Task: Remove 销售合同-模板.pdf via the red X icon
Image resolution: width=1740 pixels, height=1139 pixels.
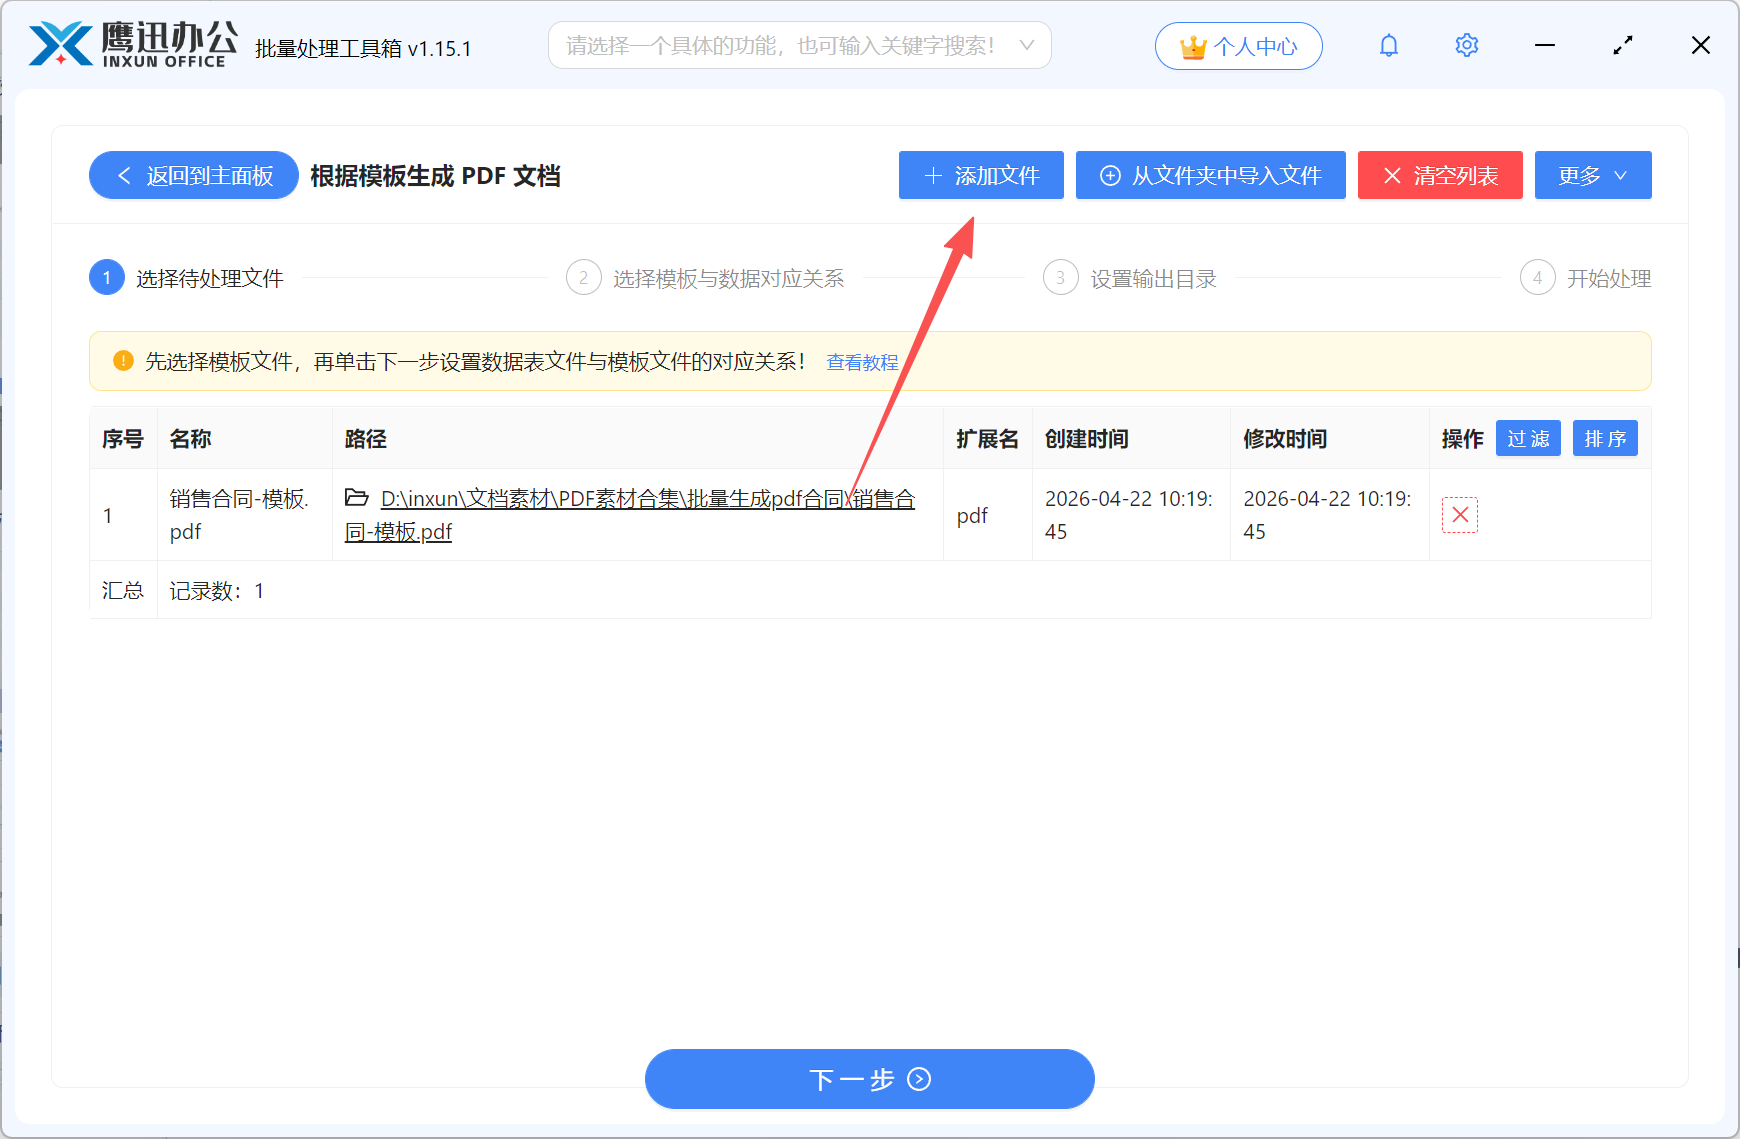Action: [1460, 515]
